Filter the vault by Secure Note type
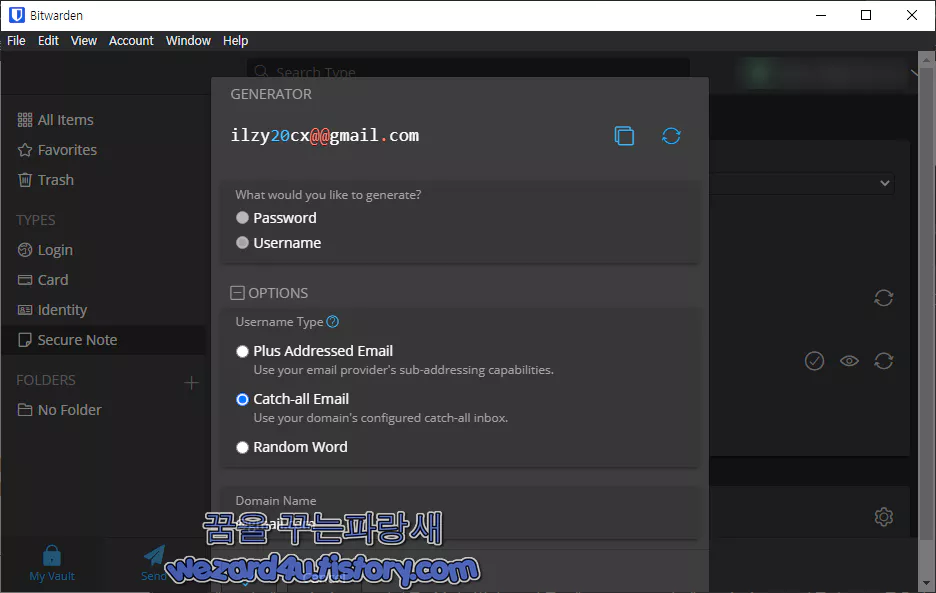 pyautogui.click(x=78, y=340)
